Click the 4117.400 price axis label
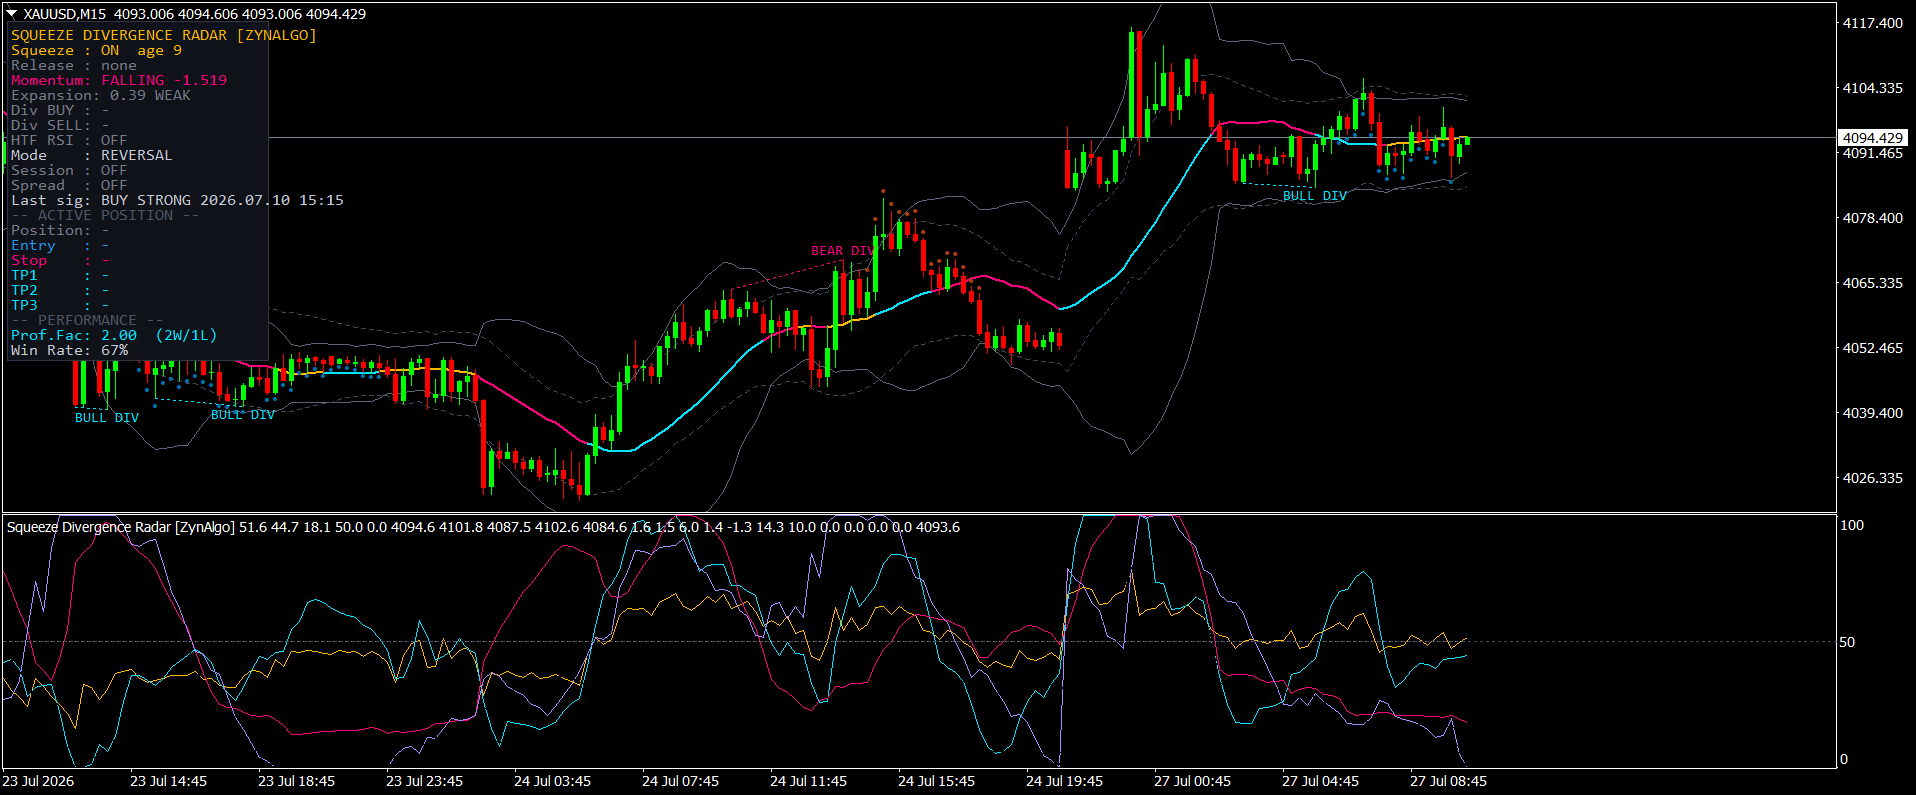The image size is (1916, 795). 1873,23
